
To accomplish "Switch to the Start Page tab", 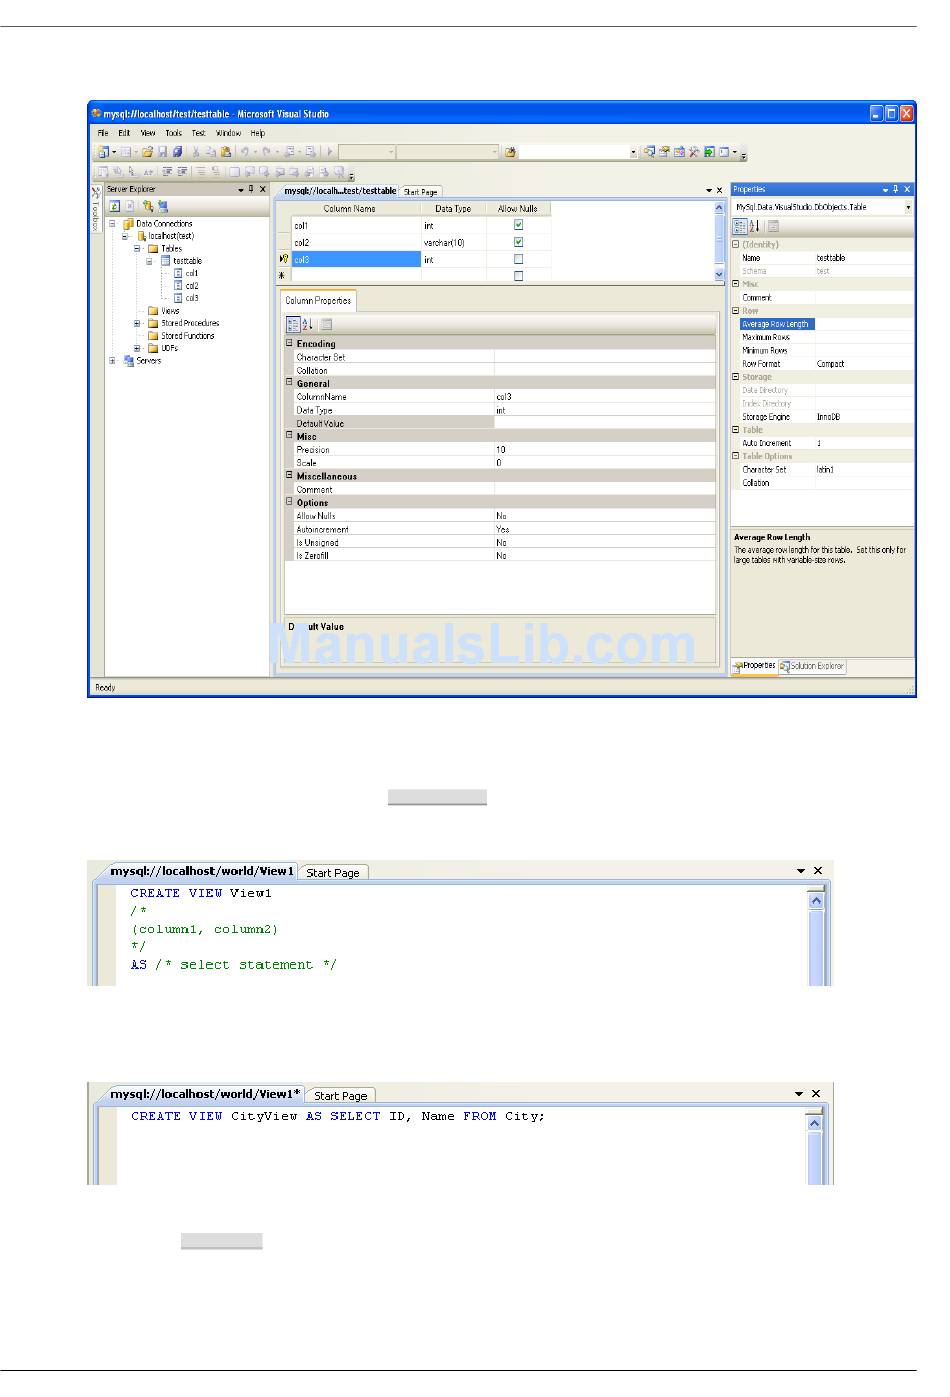I will pyautogui.click(x=420, y=192).
